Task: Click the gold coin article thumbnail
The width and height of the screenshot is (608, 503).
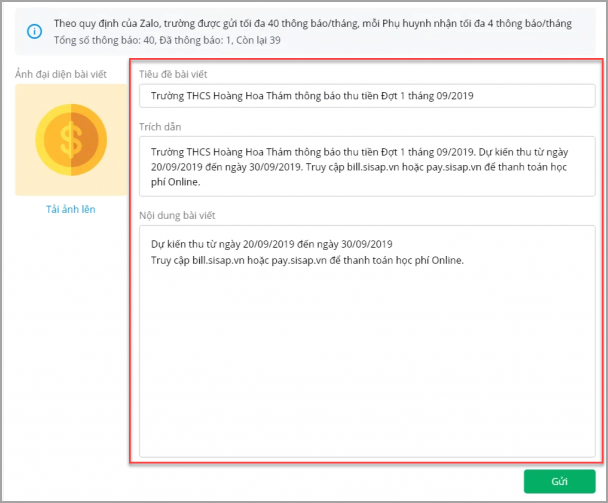Action: (71, 140)
